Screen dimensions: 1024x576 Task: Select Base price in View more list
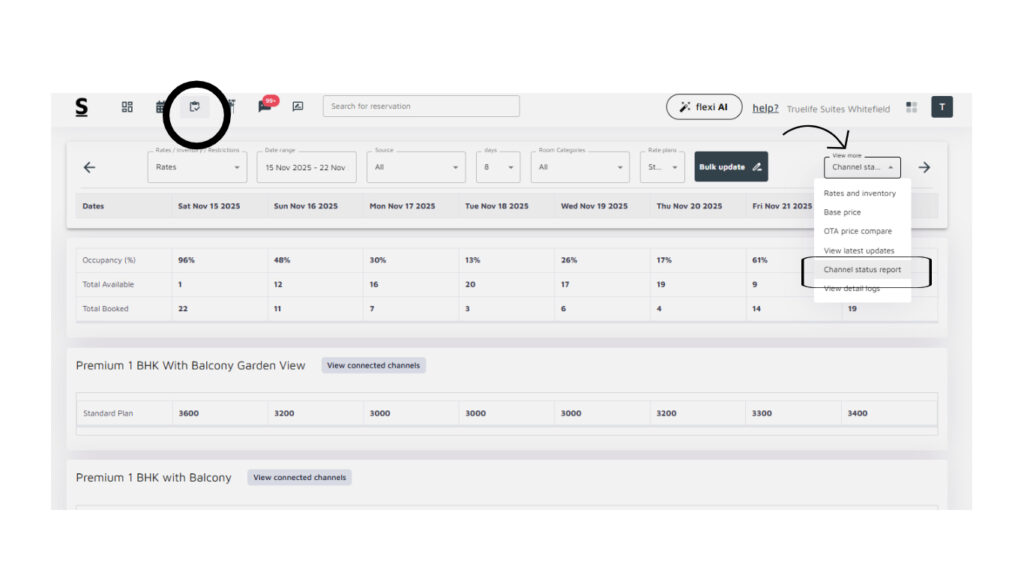coord(842,212)
